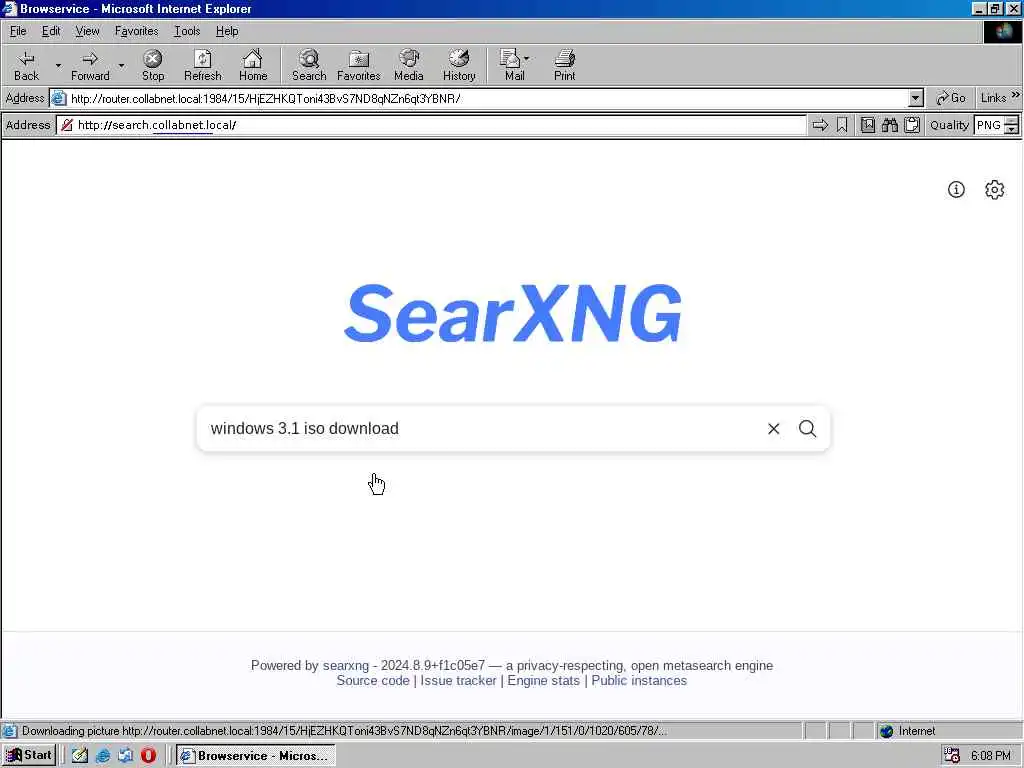Open the Edit menu
The width and height of the screenshot is (1024, 768).
pos(51,31)
